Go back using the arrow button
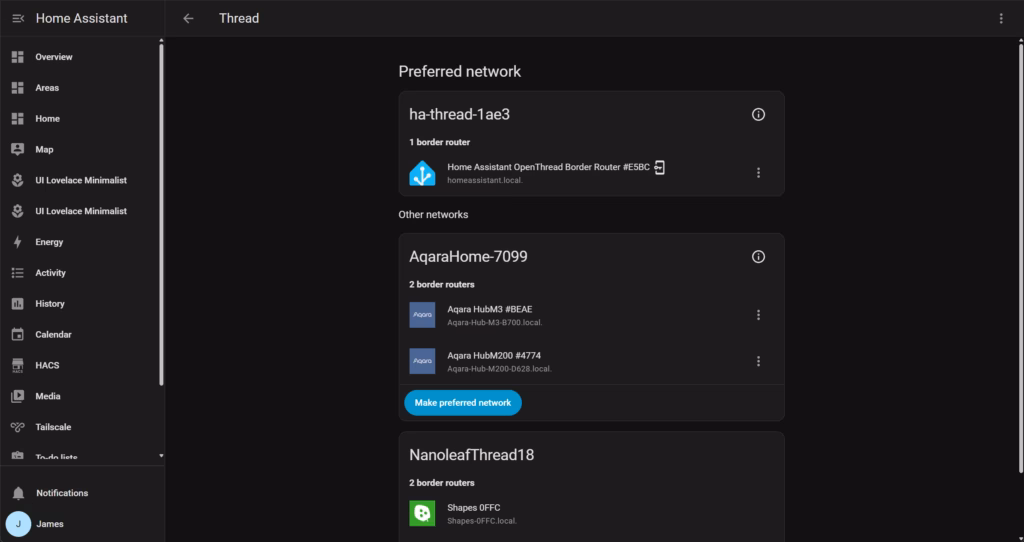Image resolution: width=1024 pixels, height=542 pixels. pos(188,18)
